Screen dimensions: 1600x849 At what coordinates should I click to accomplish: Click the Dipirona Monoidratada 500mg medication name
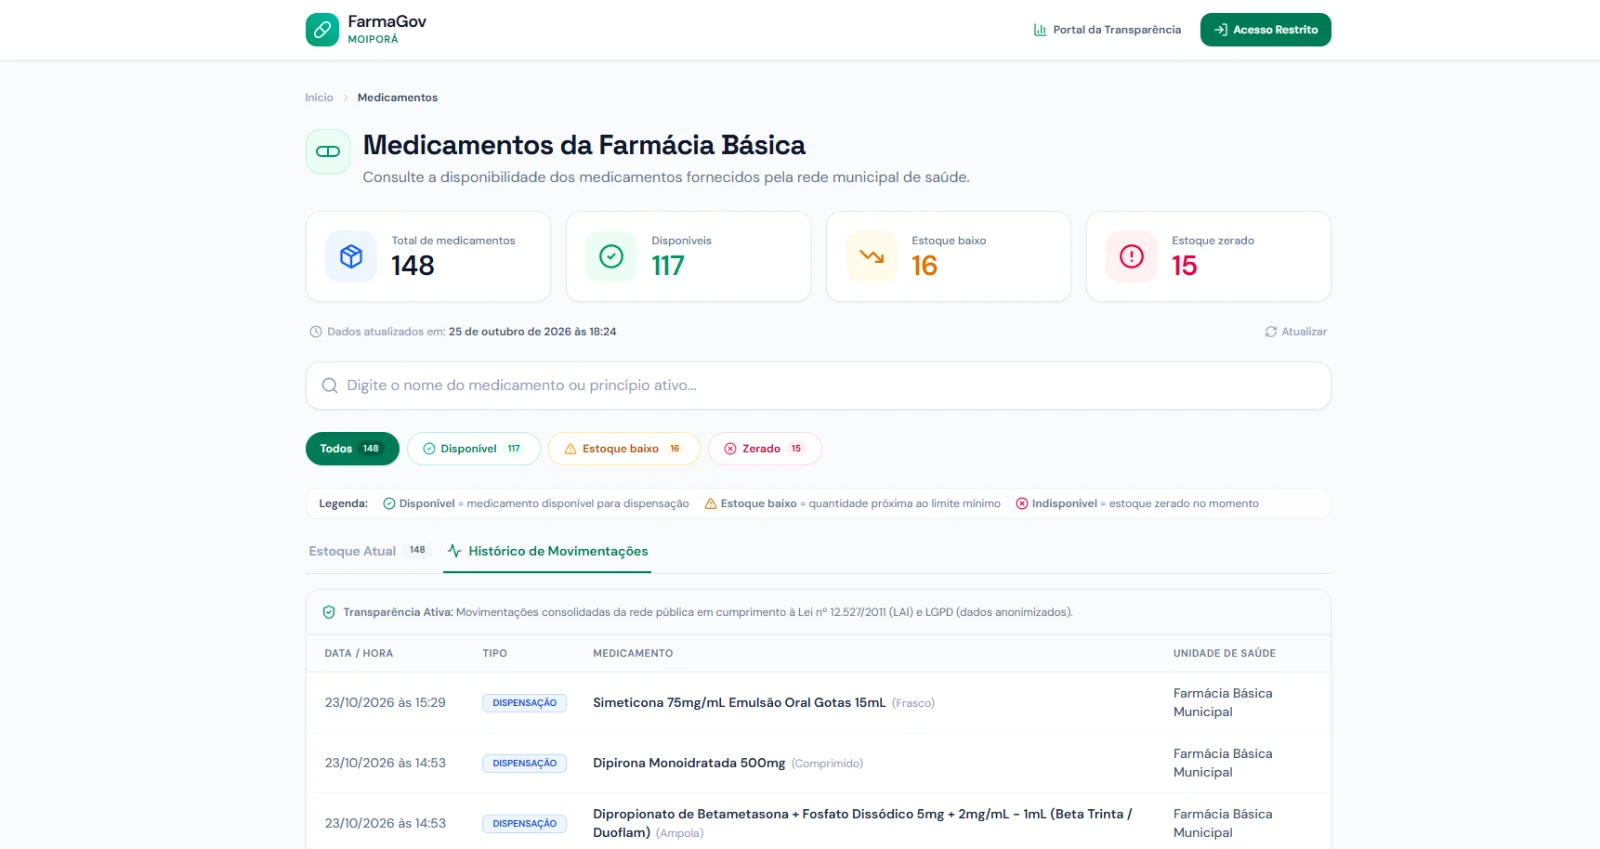coord(689,763)
